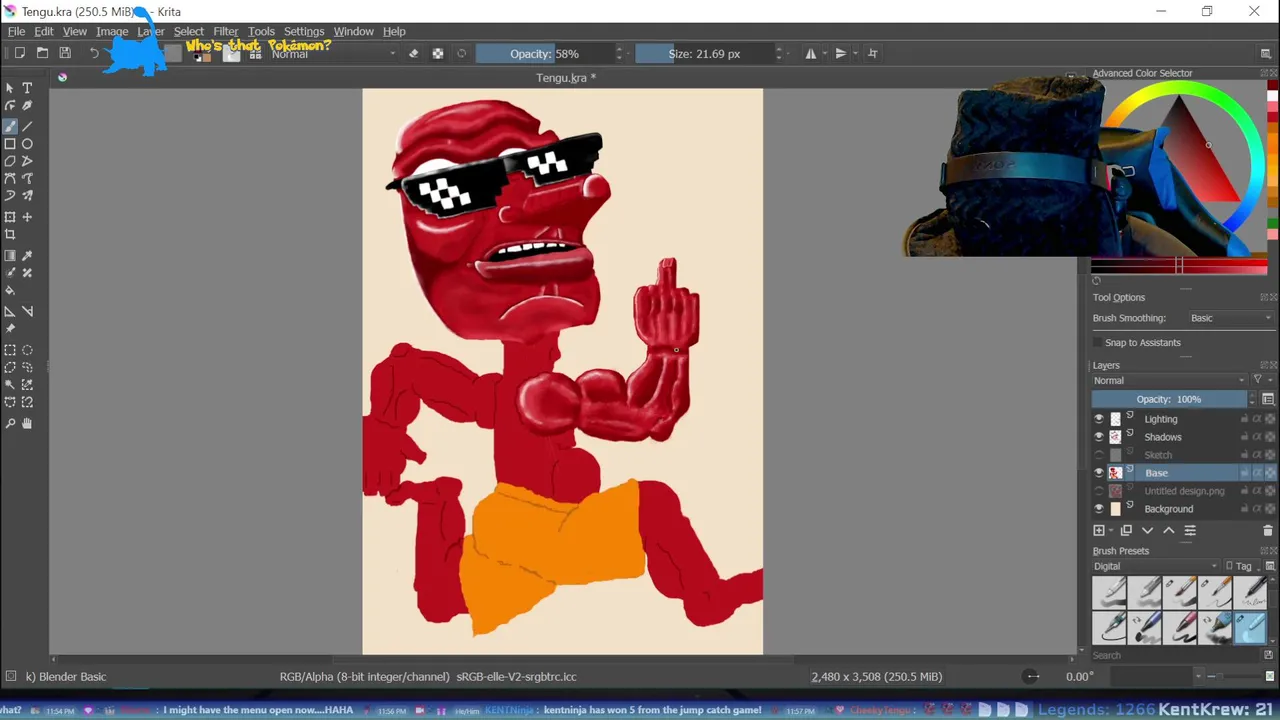
Task: Open Brush Smoothing Basic dropdown
Action: (x=1231, y=318)
